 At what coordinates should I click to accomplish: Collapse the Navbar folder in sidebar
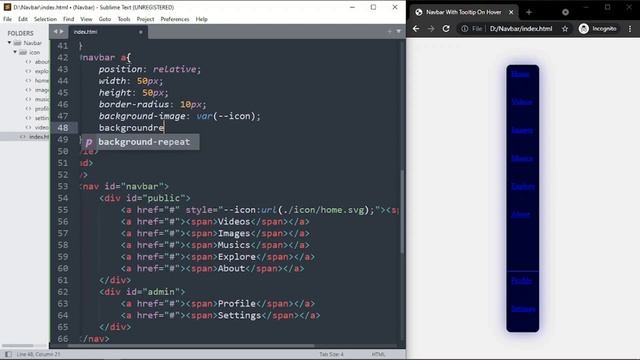(x=9, y=42)
